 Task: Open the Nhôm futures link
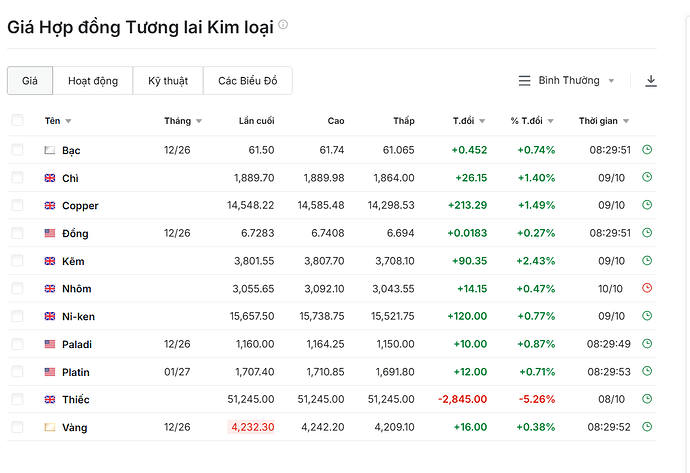click(x=77, y=289)
